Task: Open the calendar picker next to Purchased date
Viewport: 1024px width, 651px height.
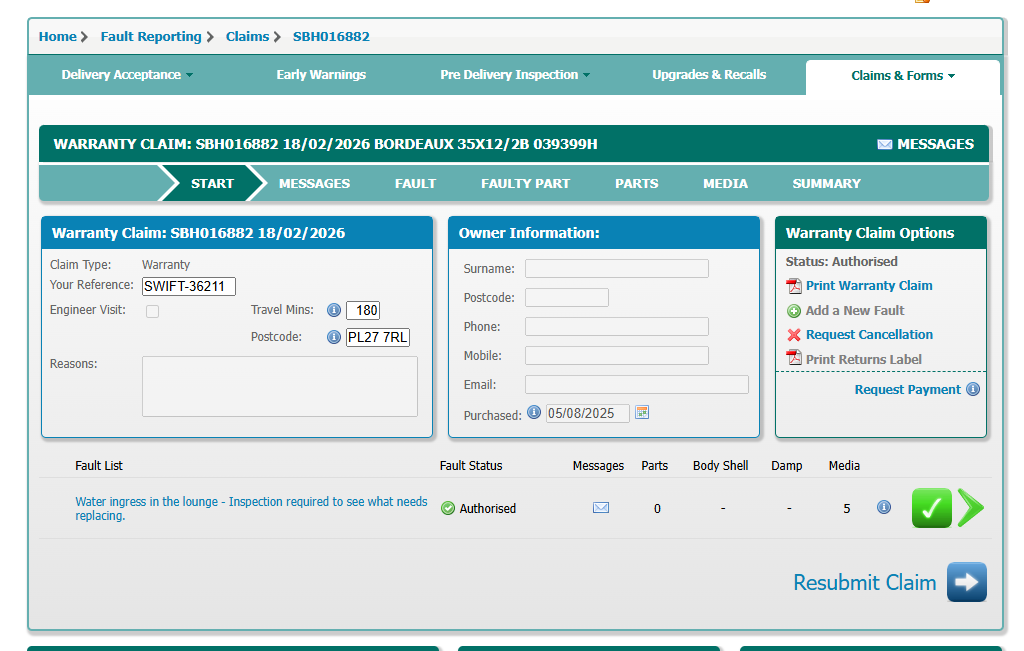Action: tap(642, 412)
